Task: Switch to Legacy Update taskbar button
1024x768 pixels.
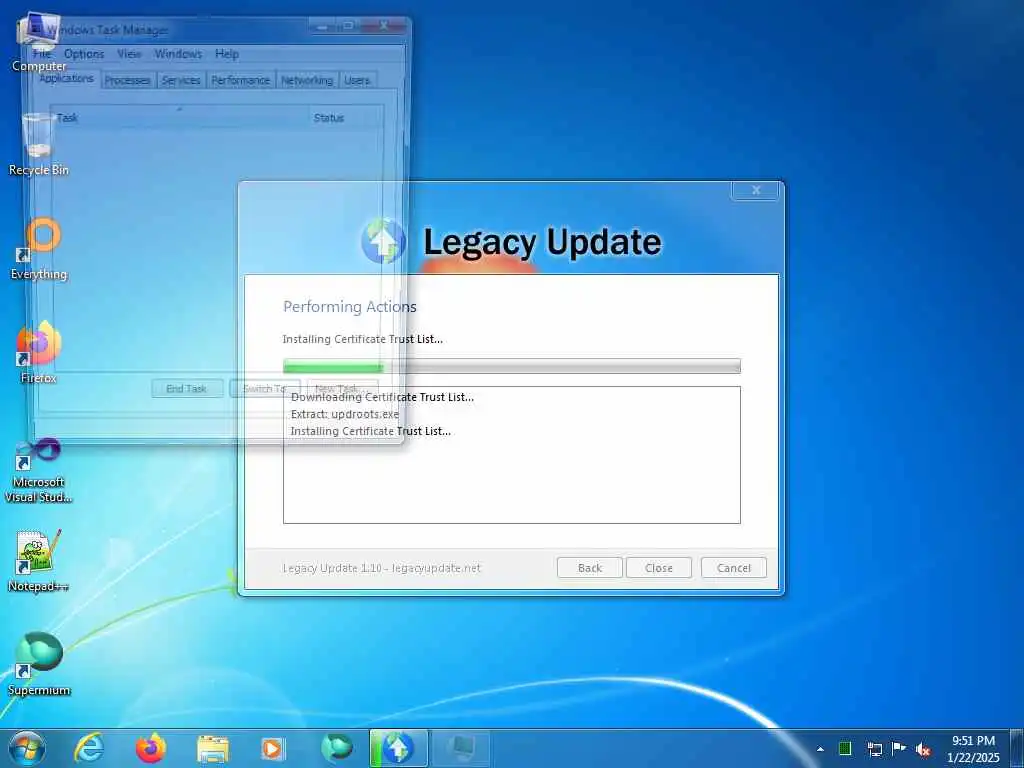Action: (x=399, y=748)
